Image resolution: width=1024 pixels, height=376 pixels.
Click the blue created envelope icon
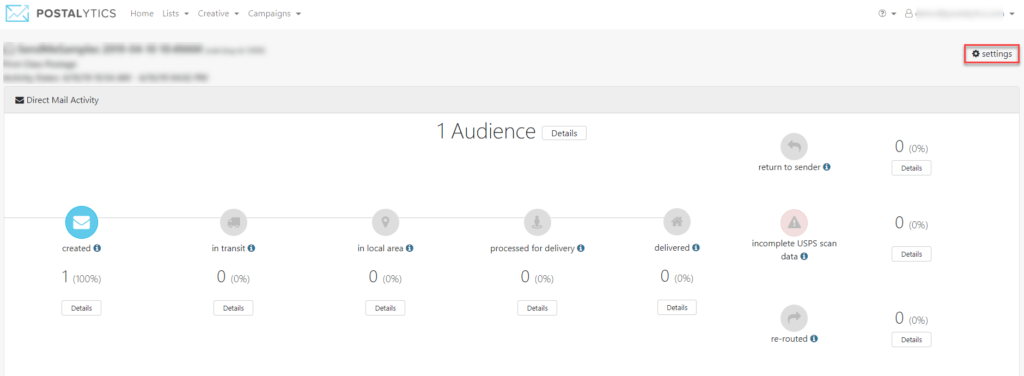click(x=82, y=222)
